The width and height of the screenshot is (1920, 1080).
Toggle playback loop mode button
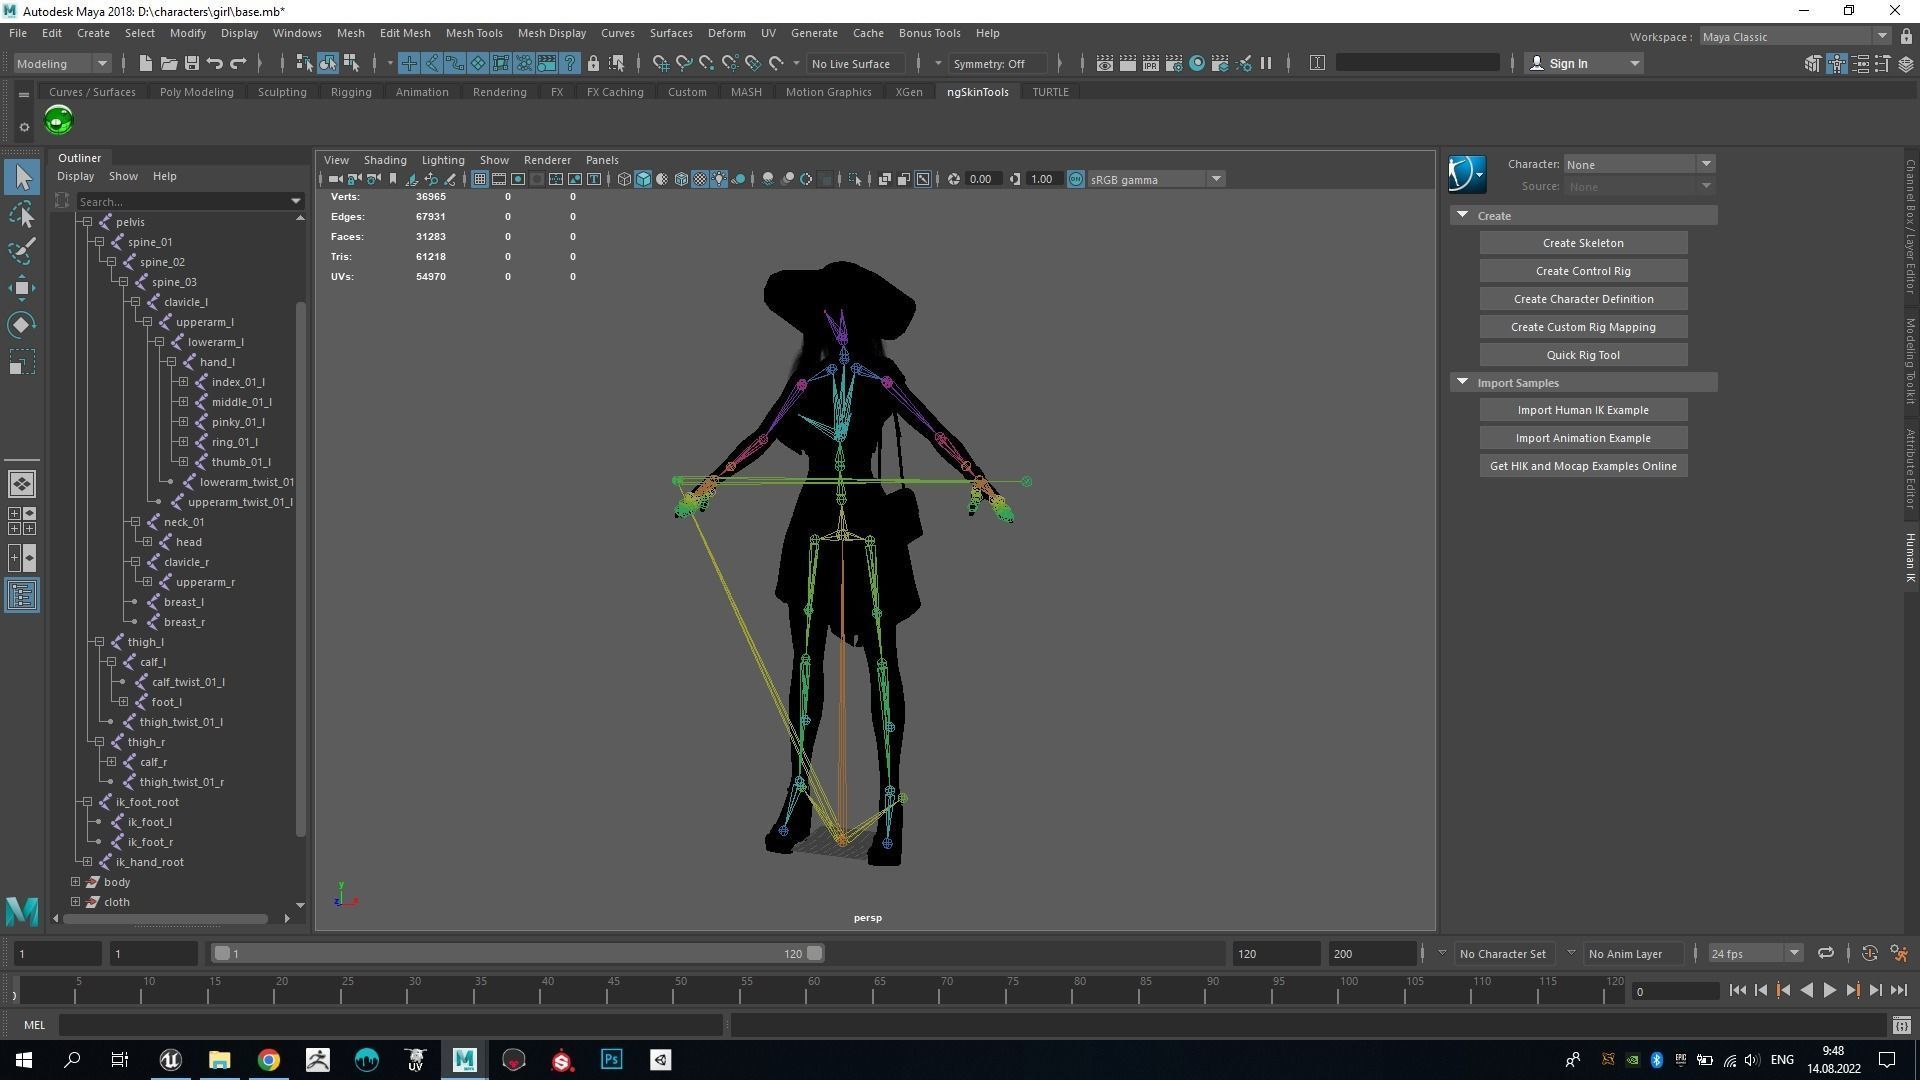(1825, 953)
